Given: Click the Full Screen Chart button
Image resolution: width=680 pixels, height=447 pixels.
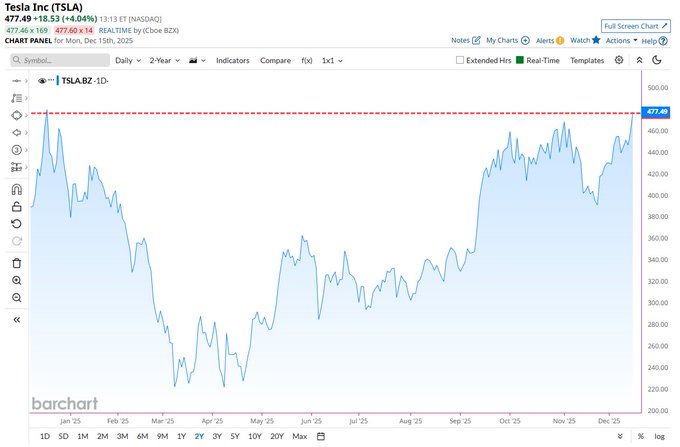Looking at the screenshot, I should 636,26.
